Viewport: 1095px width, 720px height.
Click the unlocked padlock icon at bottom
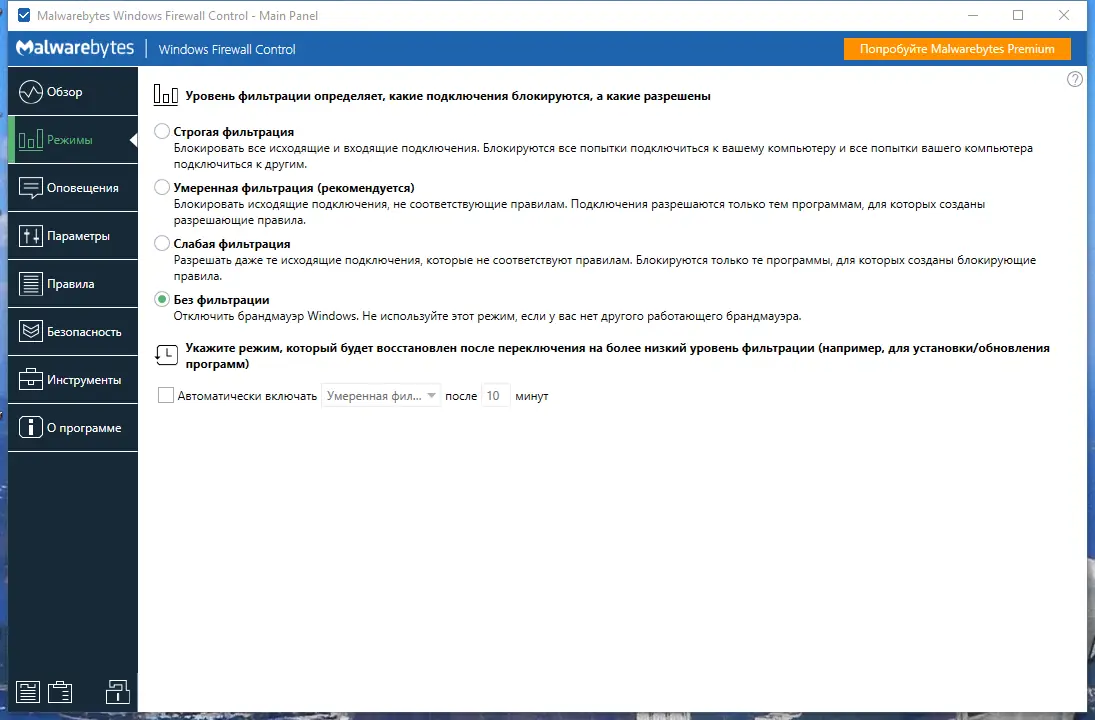[117, 691]
